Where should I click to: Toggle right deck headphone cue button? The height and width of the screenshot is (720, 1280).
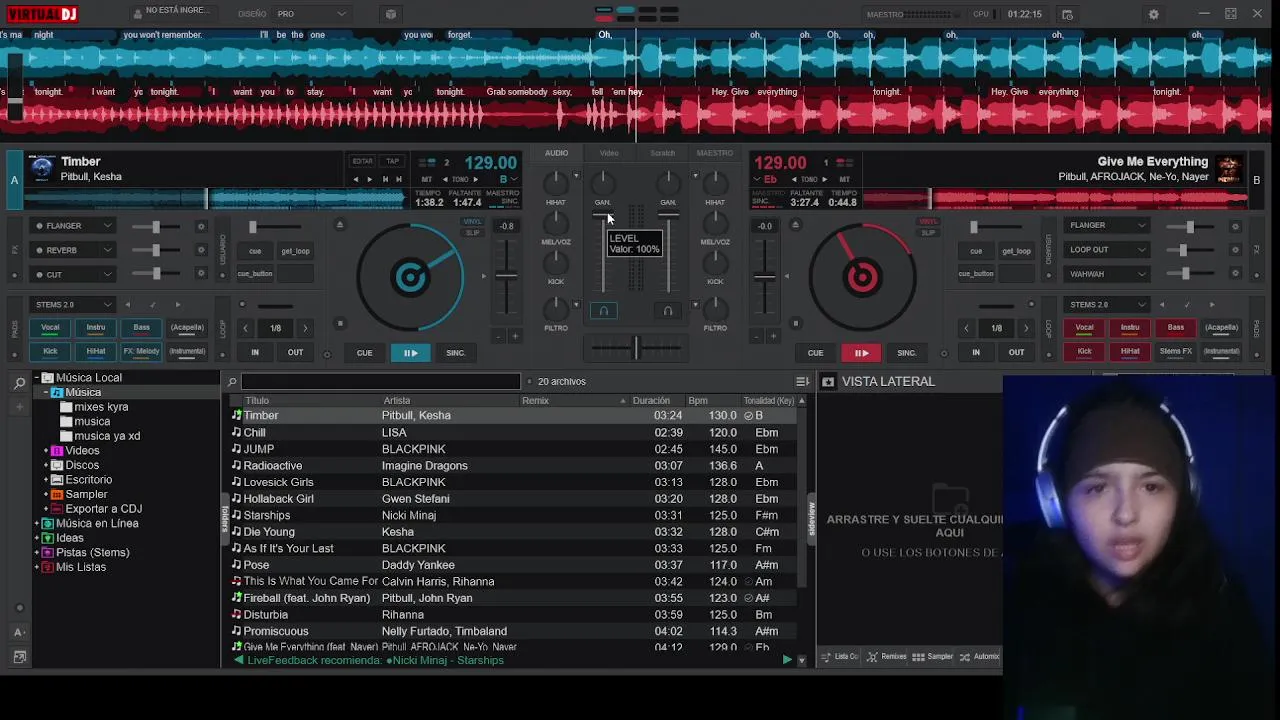[x=668, y=311]
